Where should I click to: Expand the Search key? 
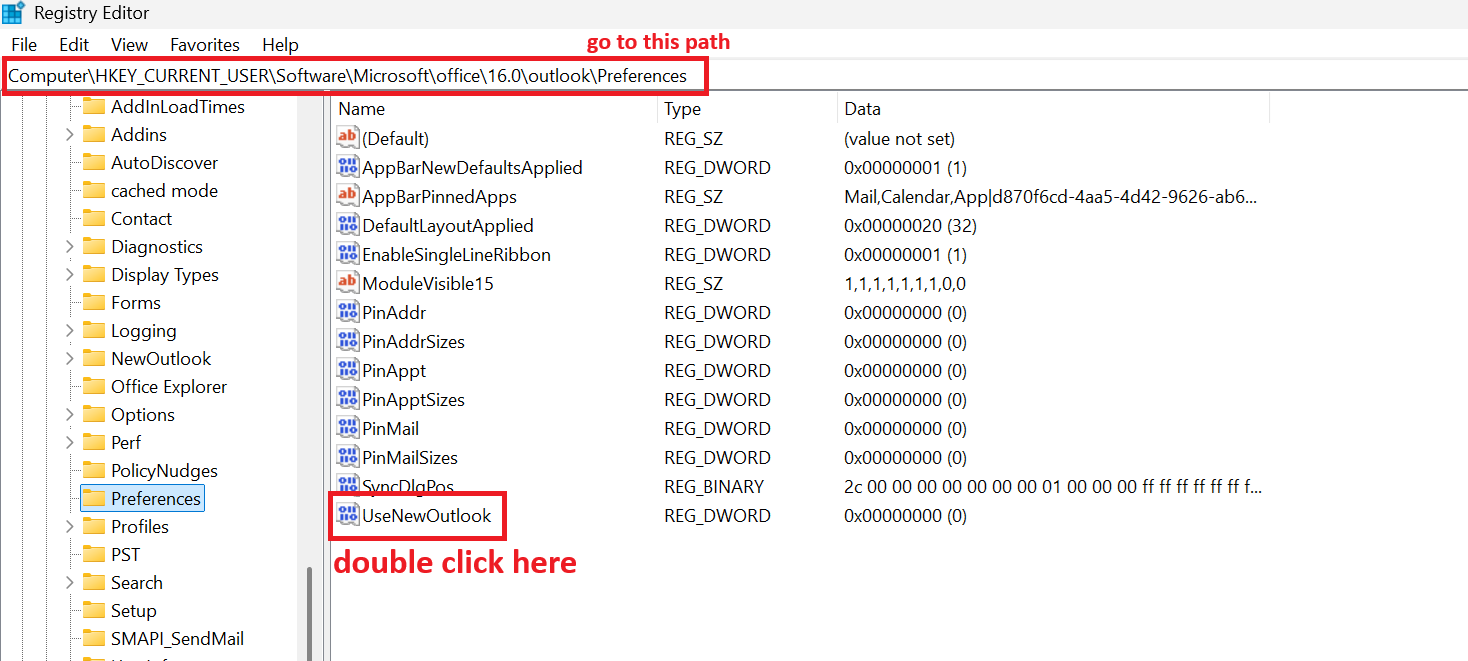pyautogui.click(x=69, y=582)
